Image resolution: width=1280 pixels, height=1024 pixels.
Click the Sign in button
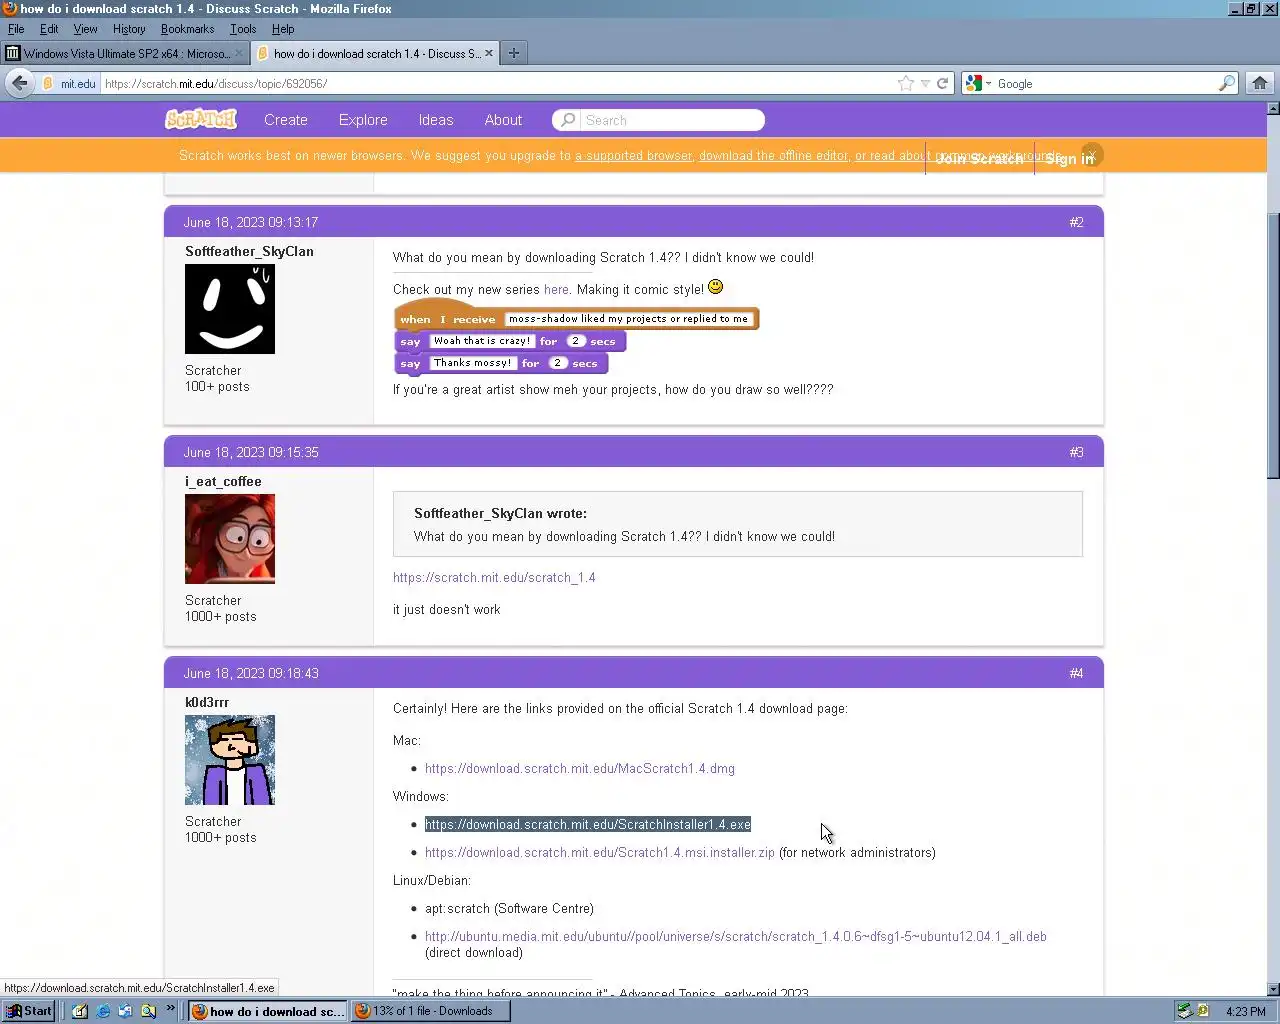tap(1070, 158)
